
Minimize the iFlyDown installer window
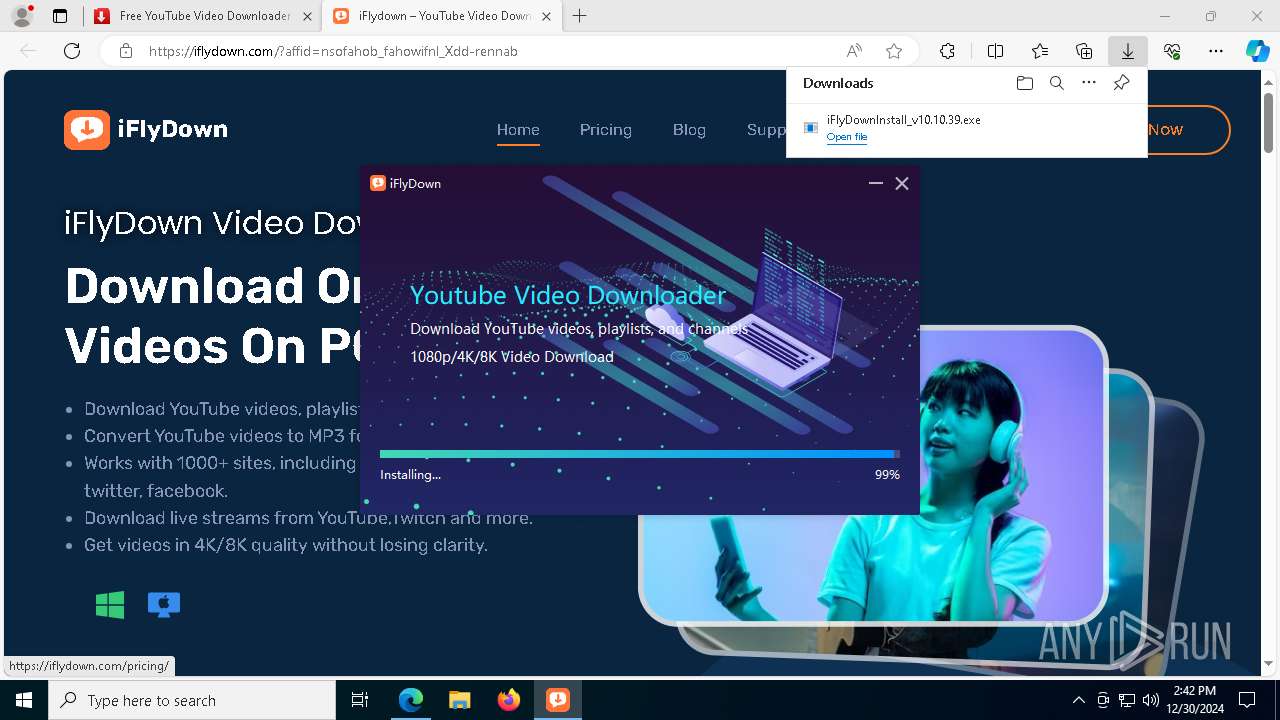(876, 183)
